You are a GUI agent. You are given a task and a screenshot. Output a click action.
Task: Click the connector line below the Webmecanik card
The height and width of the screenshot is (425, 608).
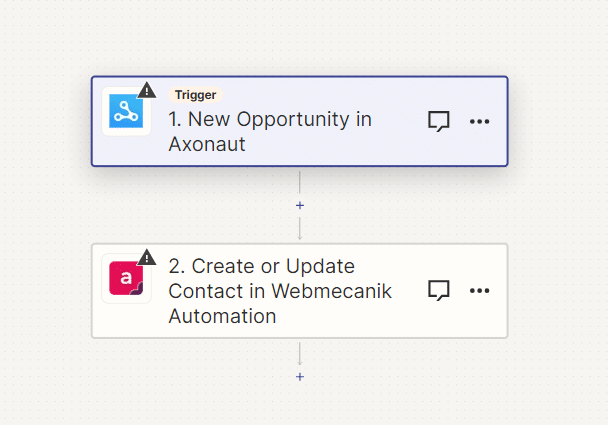coord(300,352)
